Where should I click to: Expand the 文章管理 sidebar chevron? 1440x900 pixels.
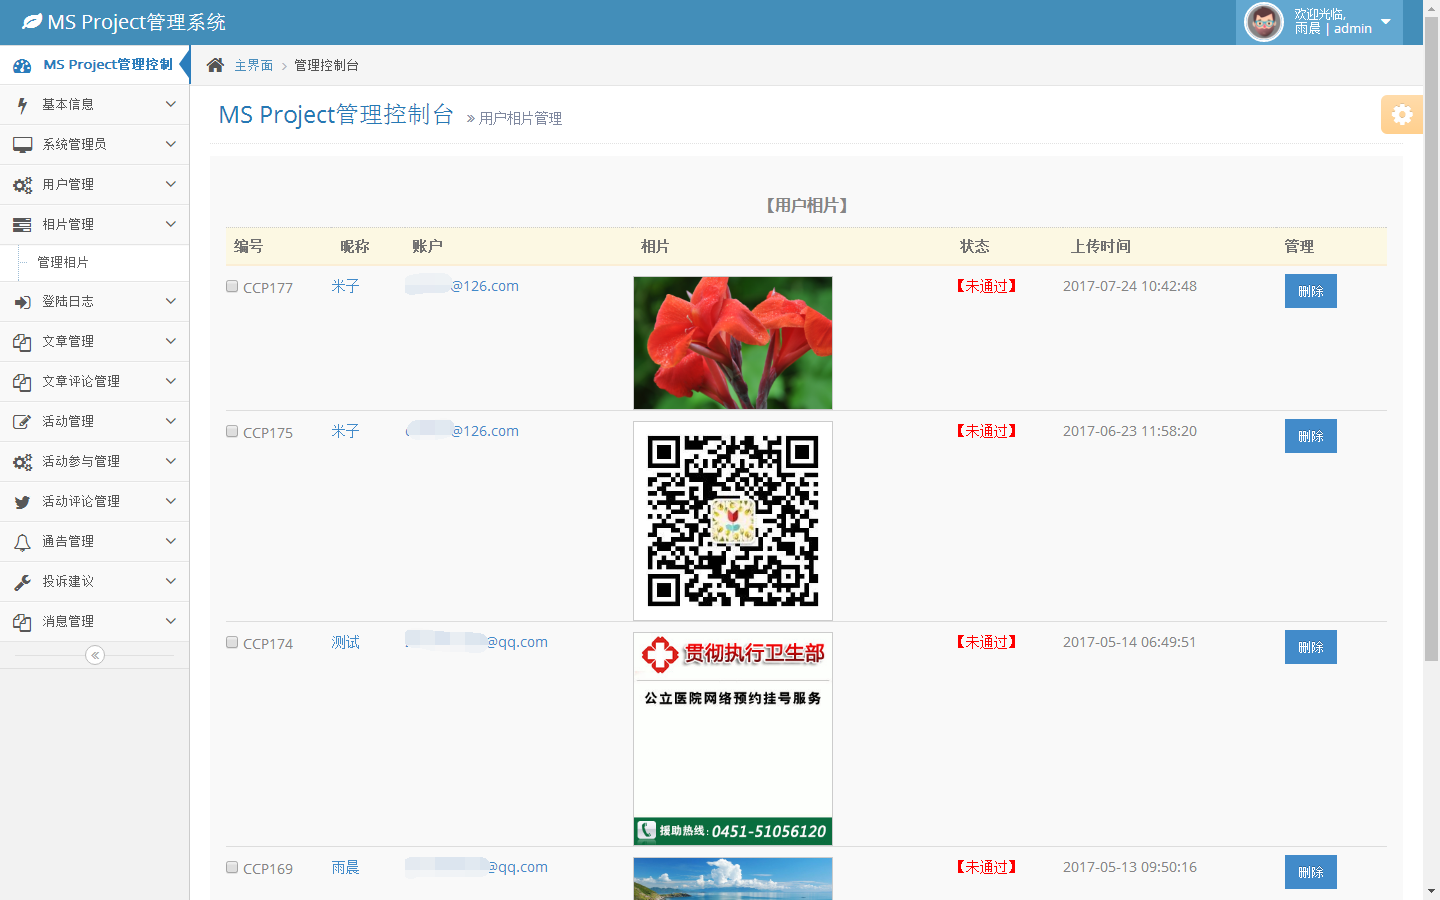pos(170,341)
